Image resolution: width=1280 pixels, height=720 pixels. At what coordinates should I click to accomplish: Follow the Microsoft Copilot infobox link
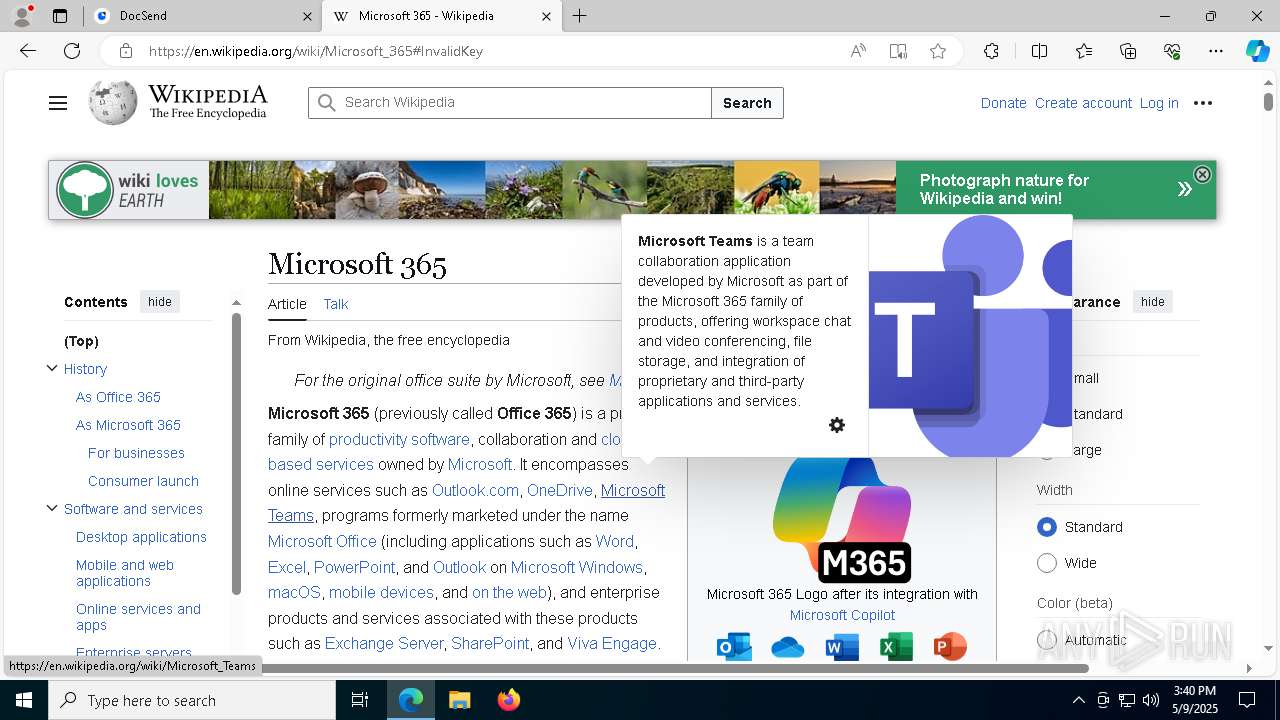(x=842, y=615)
